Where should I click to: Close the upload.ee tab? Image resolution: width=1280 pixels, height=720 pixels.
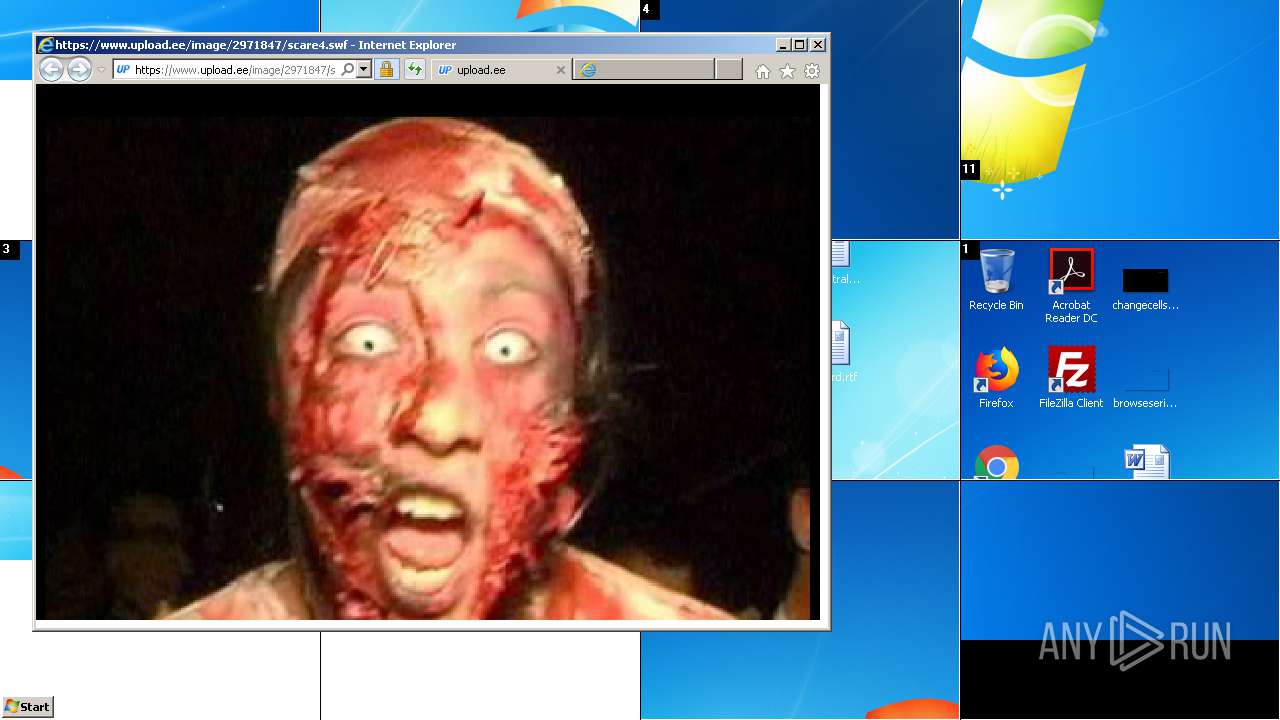(560, 70)
